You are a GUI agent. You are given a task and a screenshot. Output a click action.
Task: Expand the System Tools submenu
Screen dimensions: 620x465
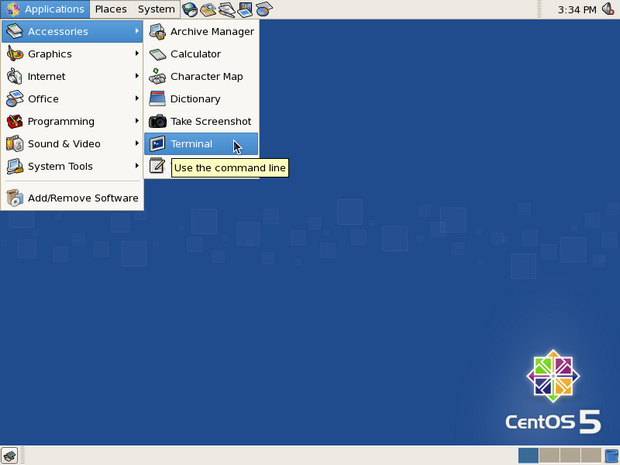click(x=72, y=166)
